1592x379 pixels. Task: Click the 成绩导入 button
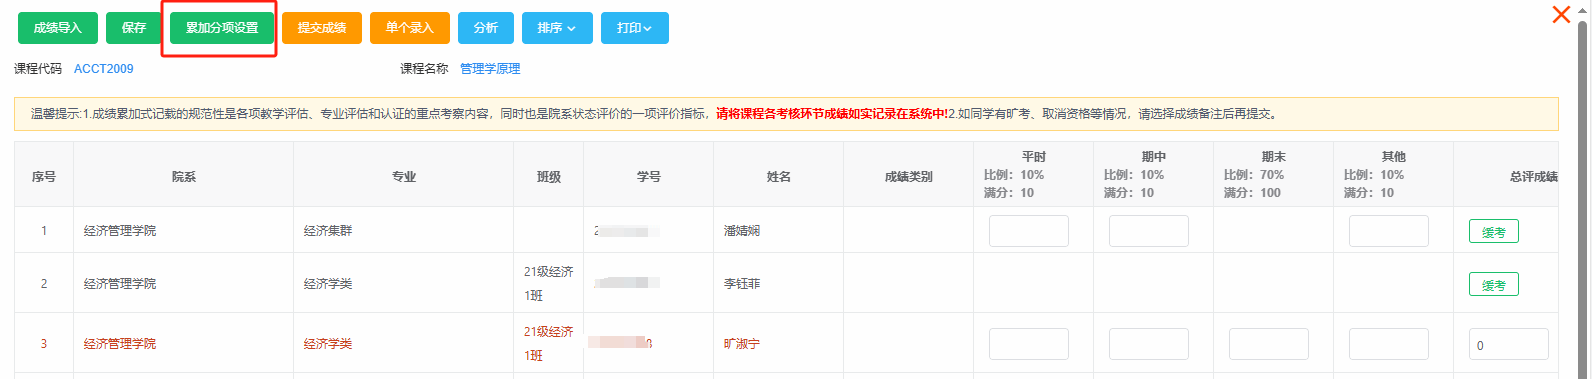tap(58, 28)
